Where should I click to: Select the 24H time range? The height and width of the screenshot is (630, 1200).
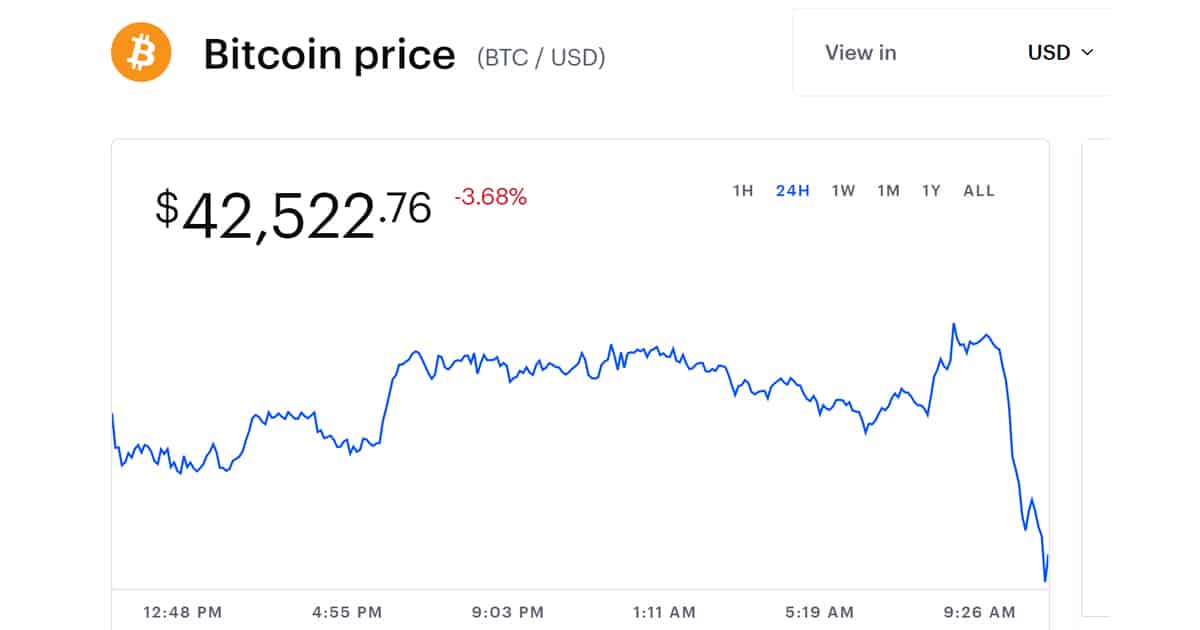793,191
